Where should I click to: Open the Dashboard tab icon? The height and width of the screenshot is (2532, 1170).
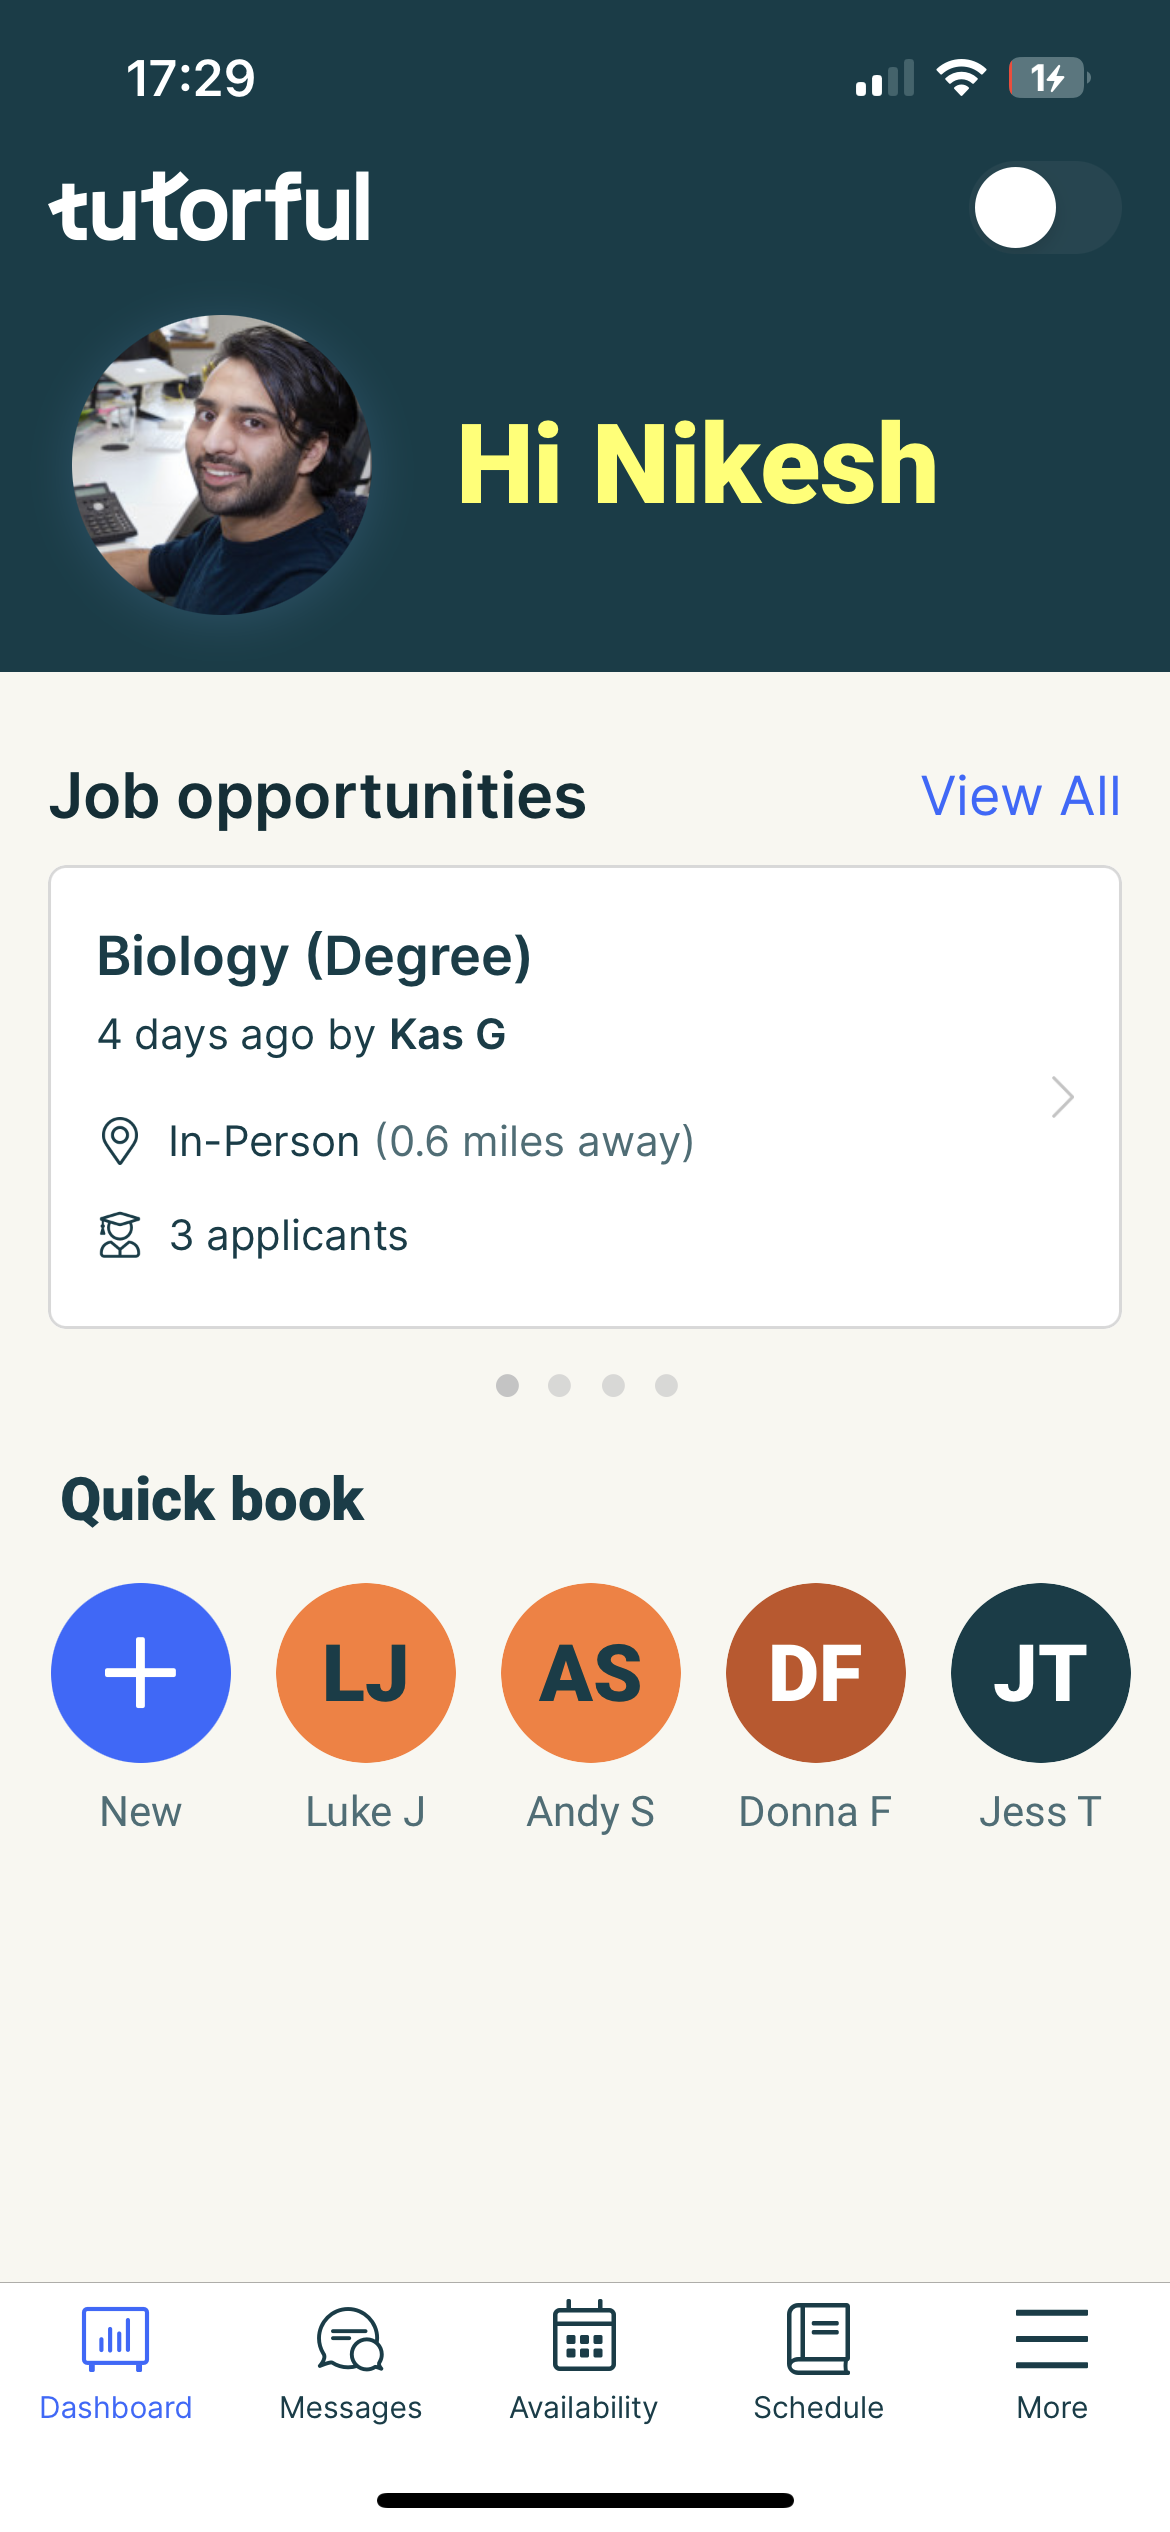pos(116,2338)
